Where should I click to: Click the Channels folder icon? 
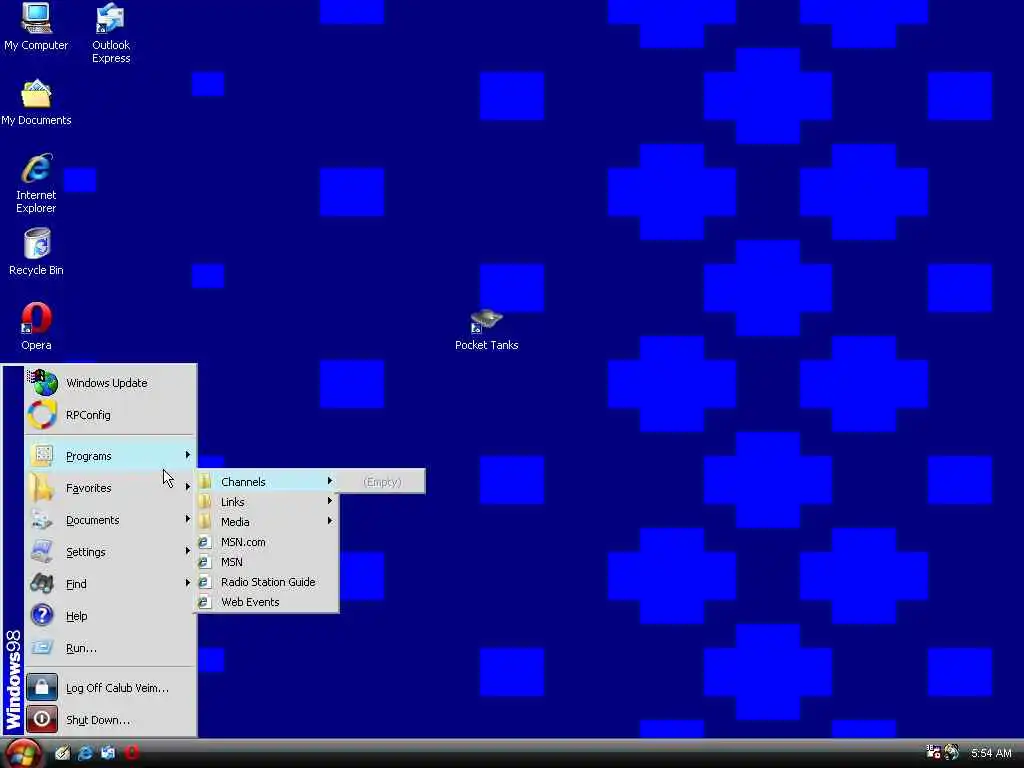coord(205,482)
